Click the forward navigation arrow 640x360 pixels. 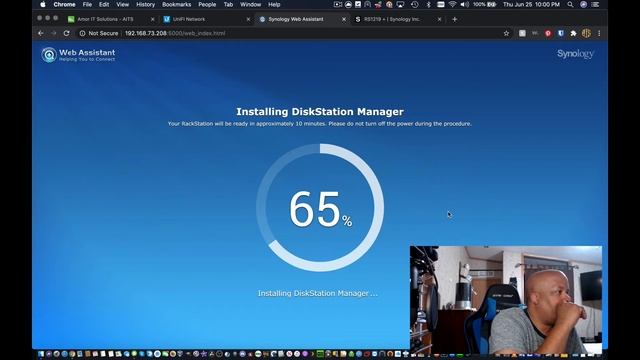coord(53,33)
